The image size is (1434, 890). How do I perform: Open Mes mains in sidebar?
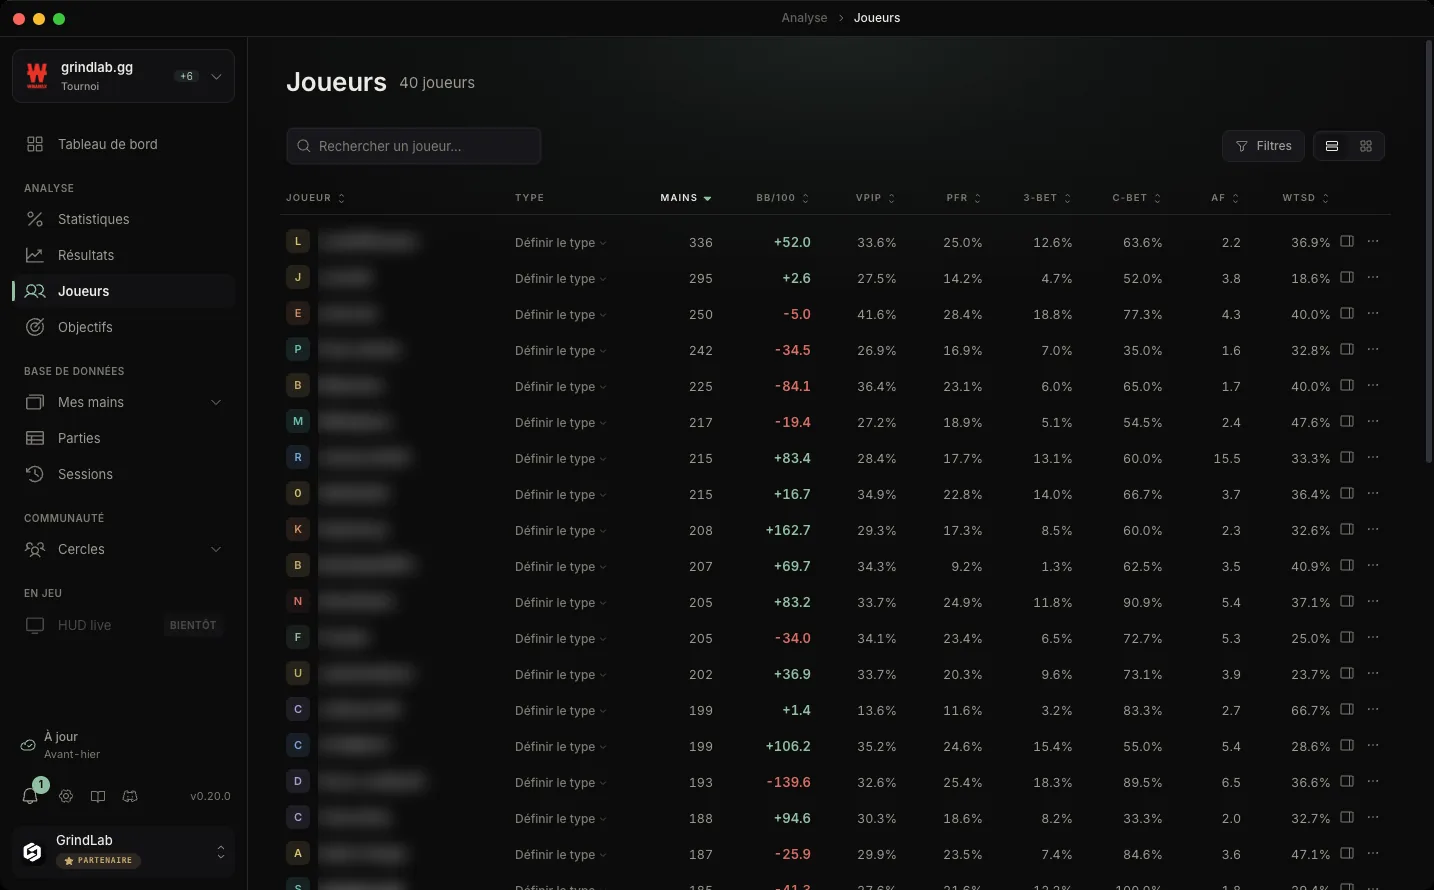click(123, 402)
